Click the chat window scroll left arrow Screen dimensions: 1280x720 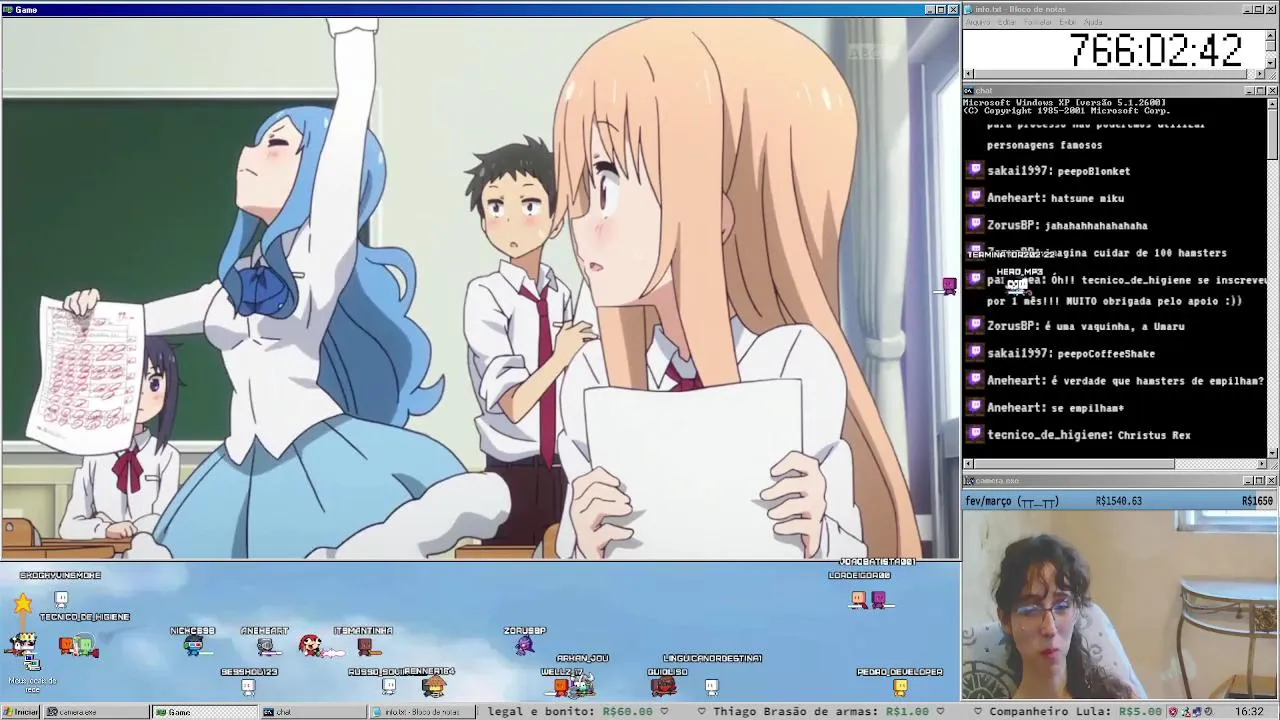[969, 464]
